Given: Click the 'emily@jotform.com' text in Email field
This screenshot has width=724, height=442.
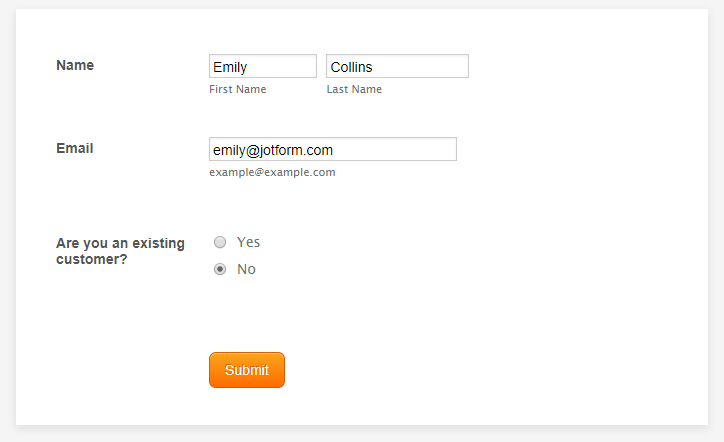Looking at the screenshot, I should 272,150.
